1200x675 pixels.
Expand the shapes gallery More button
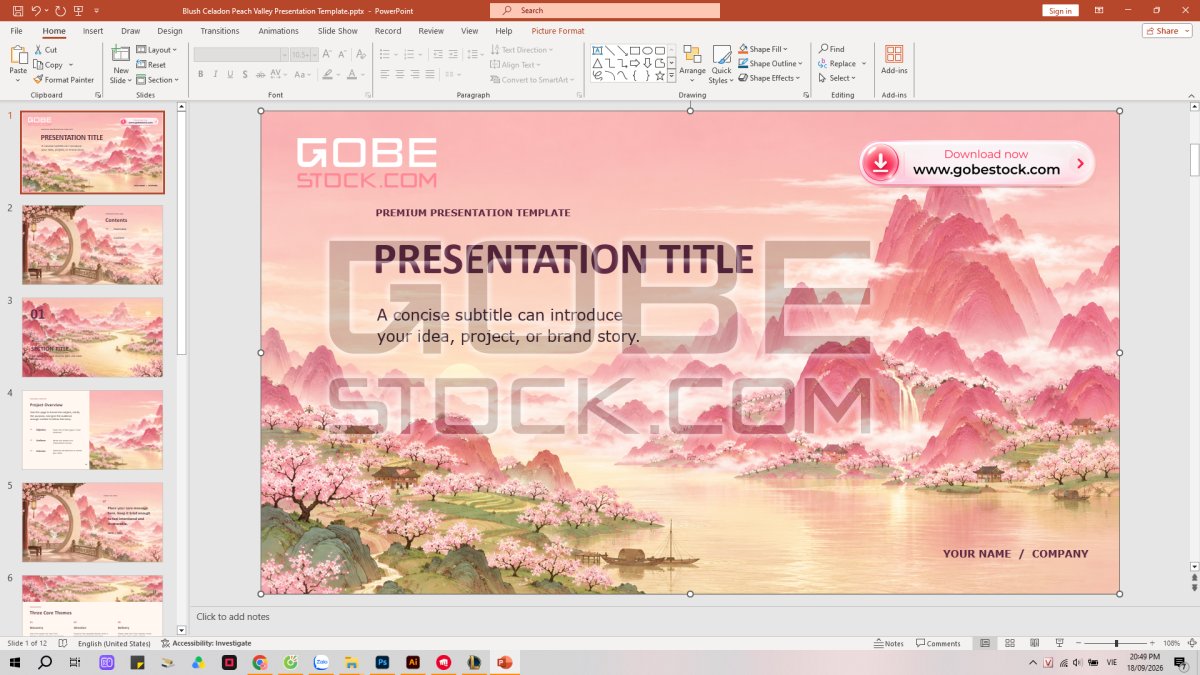point(672,76)
